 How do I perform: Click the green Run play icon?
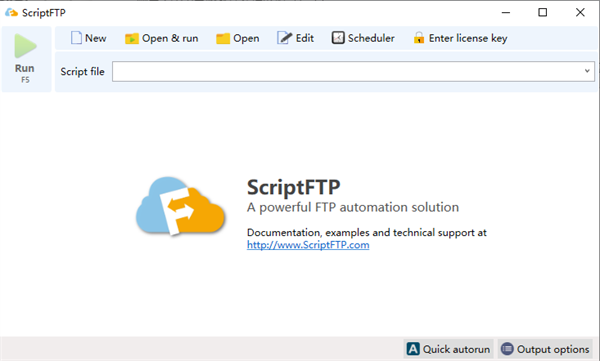coord(25,46)
